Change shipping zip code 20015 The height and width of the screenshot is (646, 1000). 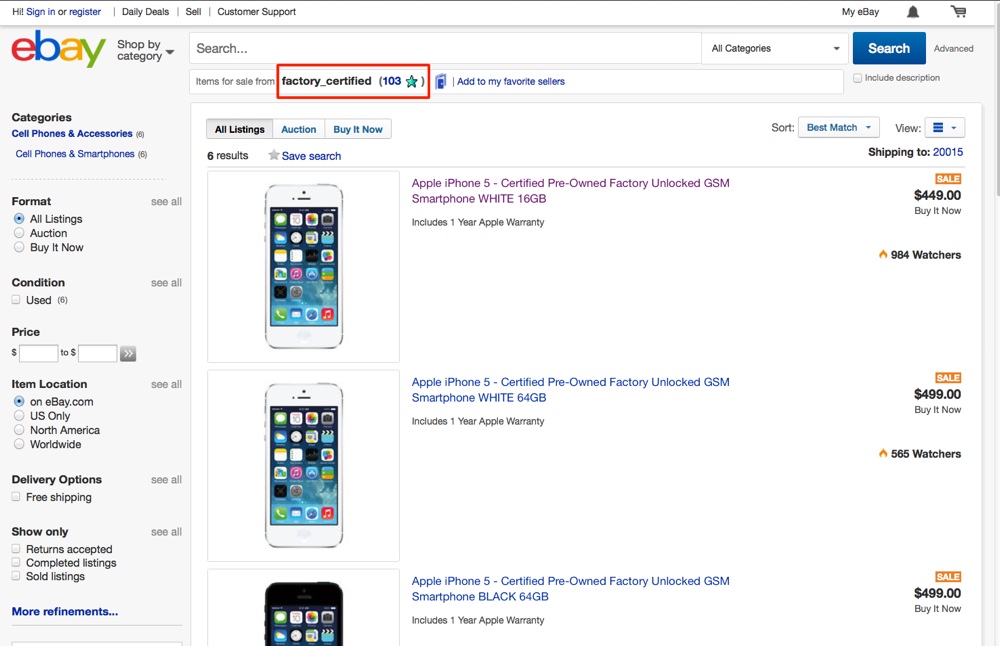(948, 152)
